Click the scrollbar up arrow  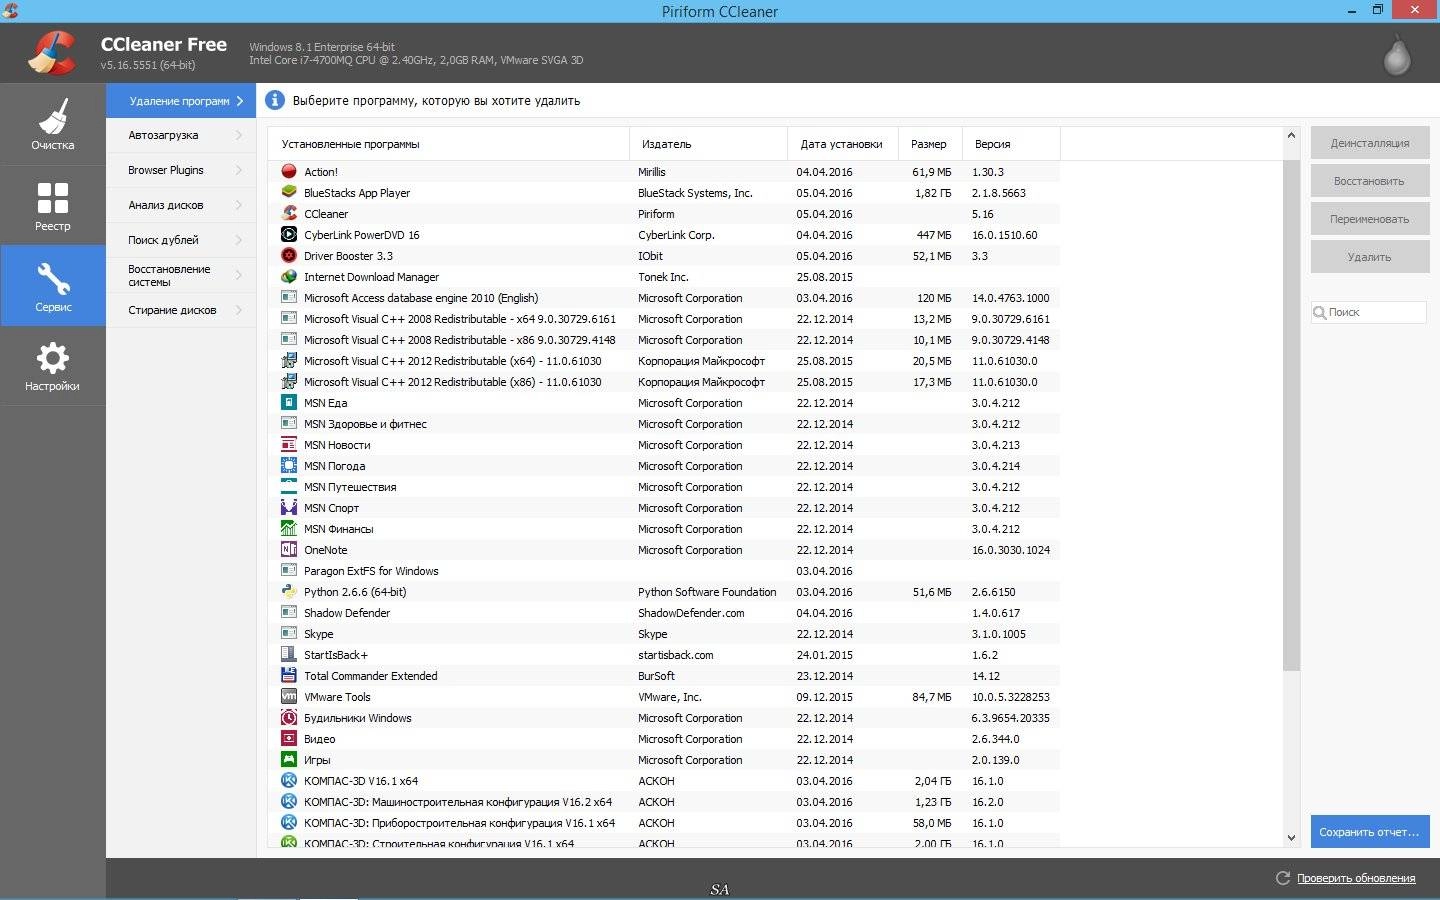1291,135
